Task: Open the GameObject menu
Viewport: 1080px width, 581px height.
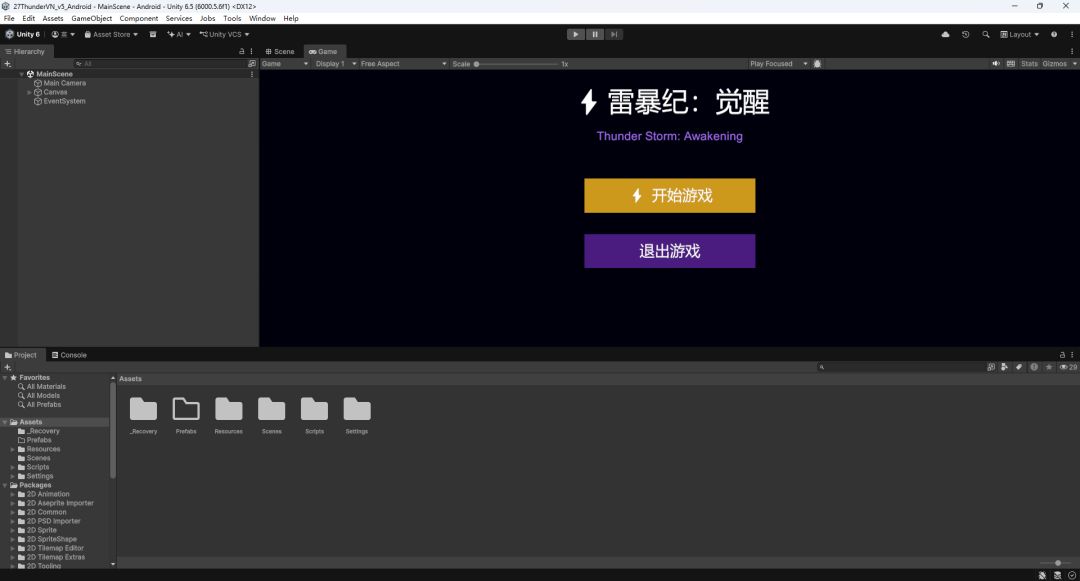Action: pos(92,19)
